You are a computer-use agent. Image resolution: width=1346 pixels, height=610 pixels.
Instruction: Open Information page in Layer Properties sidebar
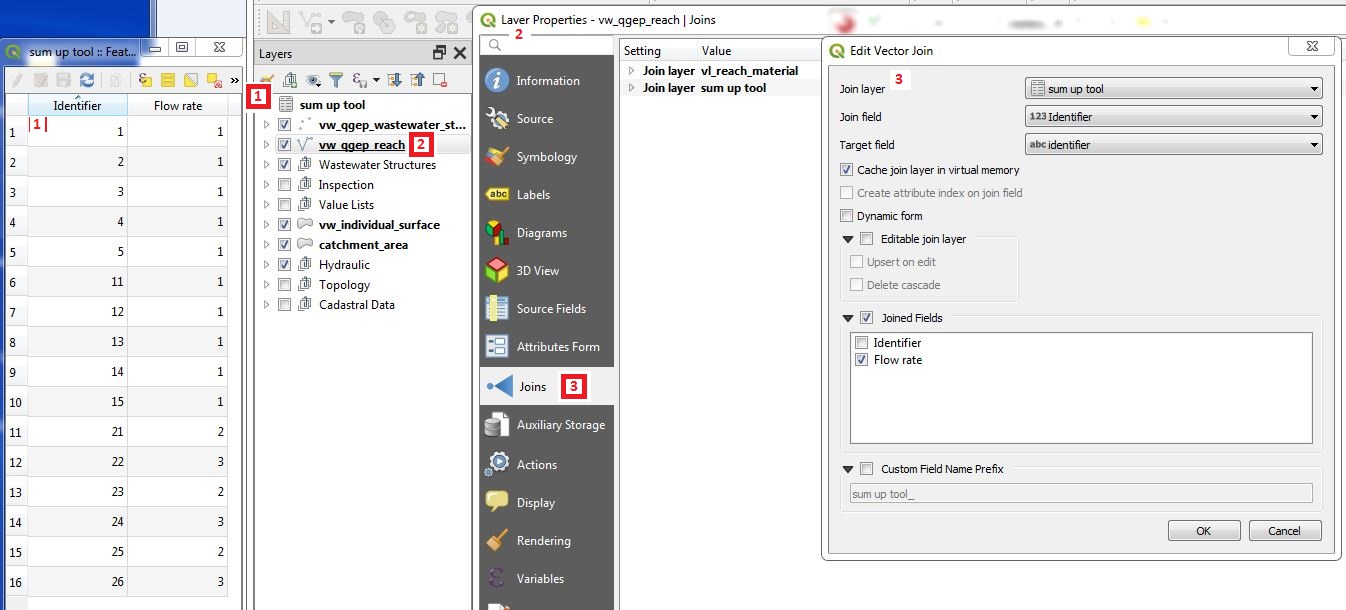(x=547, y=81)
